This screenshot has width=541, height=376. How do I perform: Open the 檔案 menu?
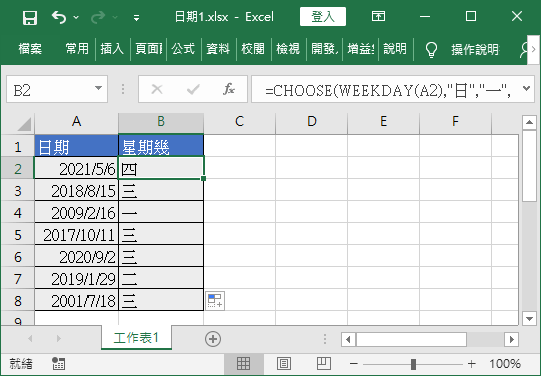pos(30,49)
